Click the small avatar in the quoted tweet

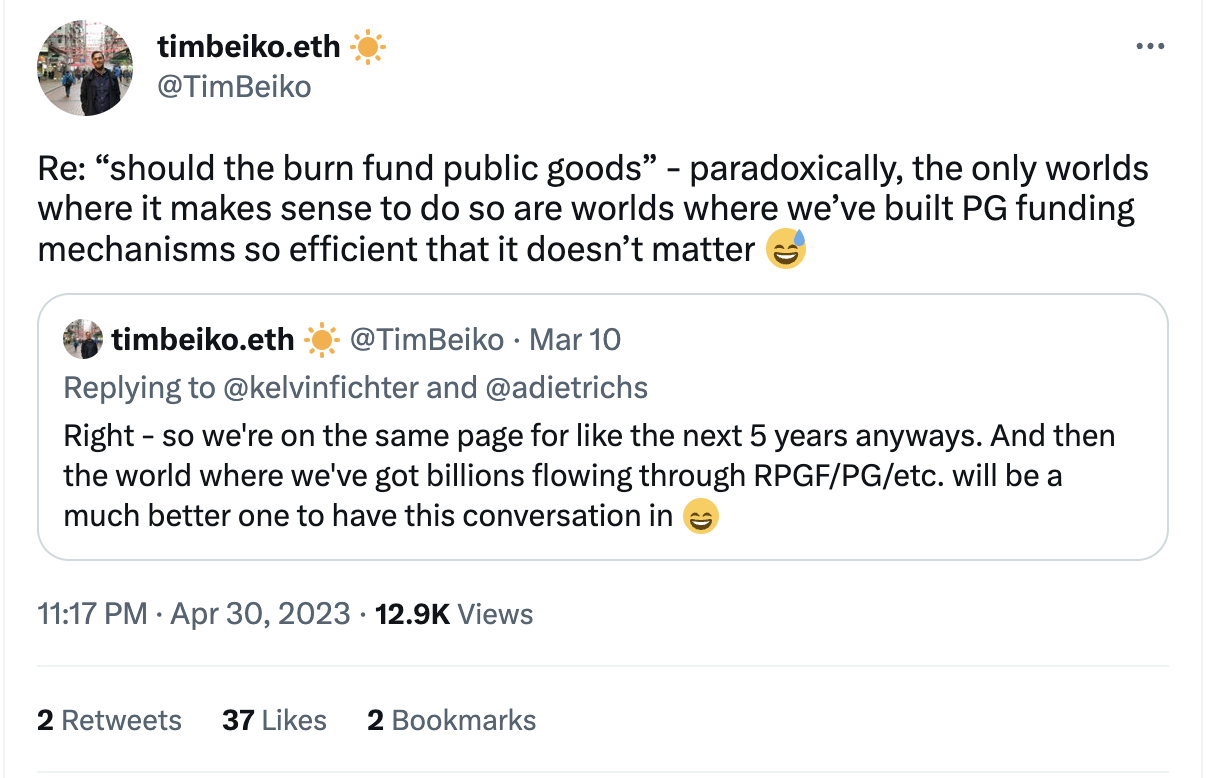click(83, 341)
